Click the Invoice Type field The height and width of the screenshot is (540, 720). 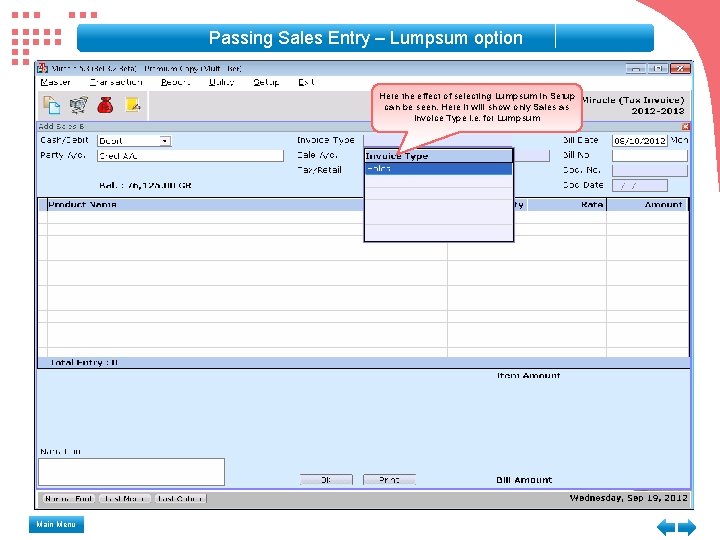[x=438, y=141]
